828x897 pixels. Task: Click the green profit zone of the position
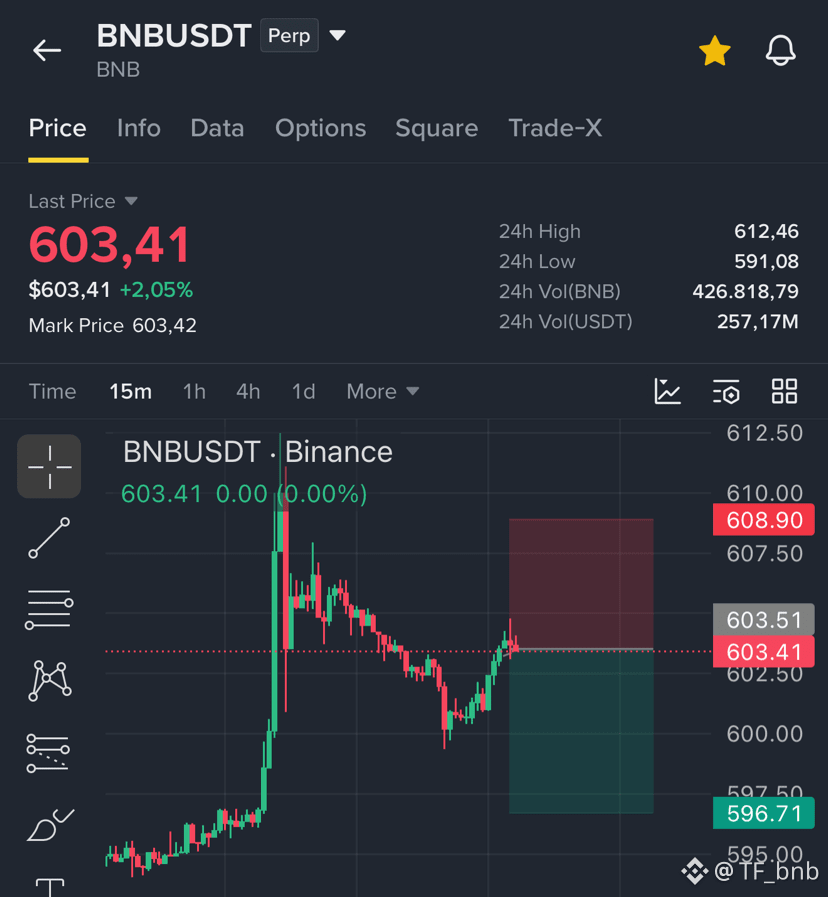tap(581, 732)
